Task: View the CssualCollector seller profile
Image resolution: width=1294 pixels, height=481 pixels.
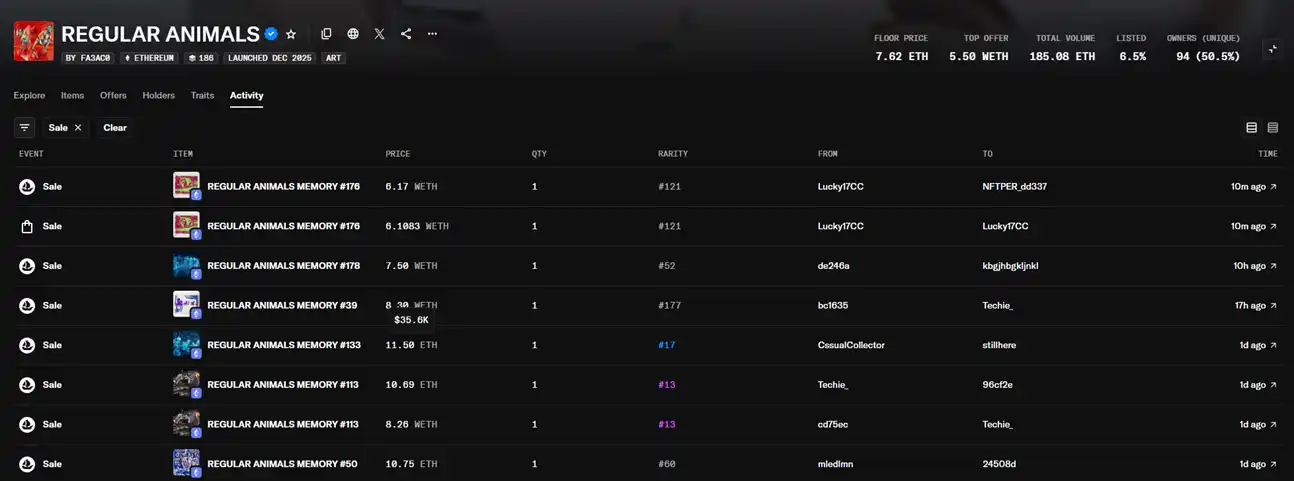Action: pos(850,345)
